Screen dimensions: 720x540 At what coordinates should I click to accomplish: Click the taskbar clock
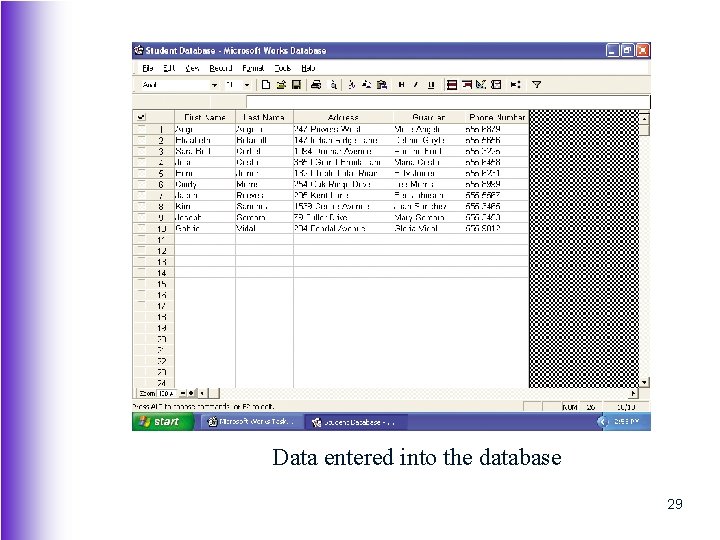point(626,422)
